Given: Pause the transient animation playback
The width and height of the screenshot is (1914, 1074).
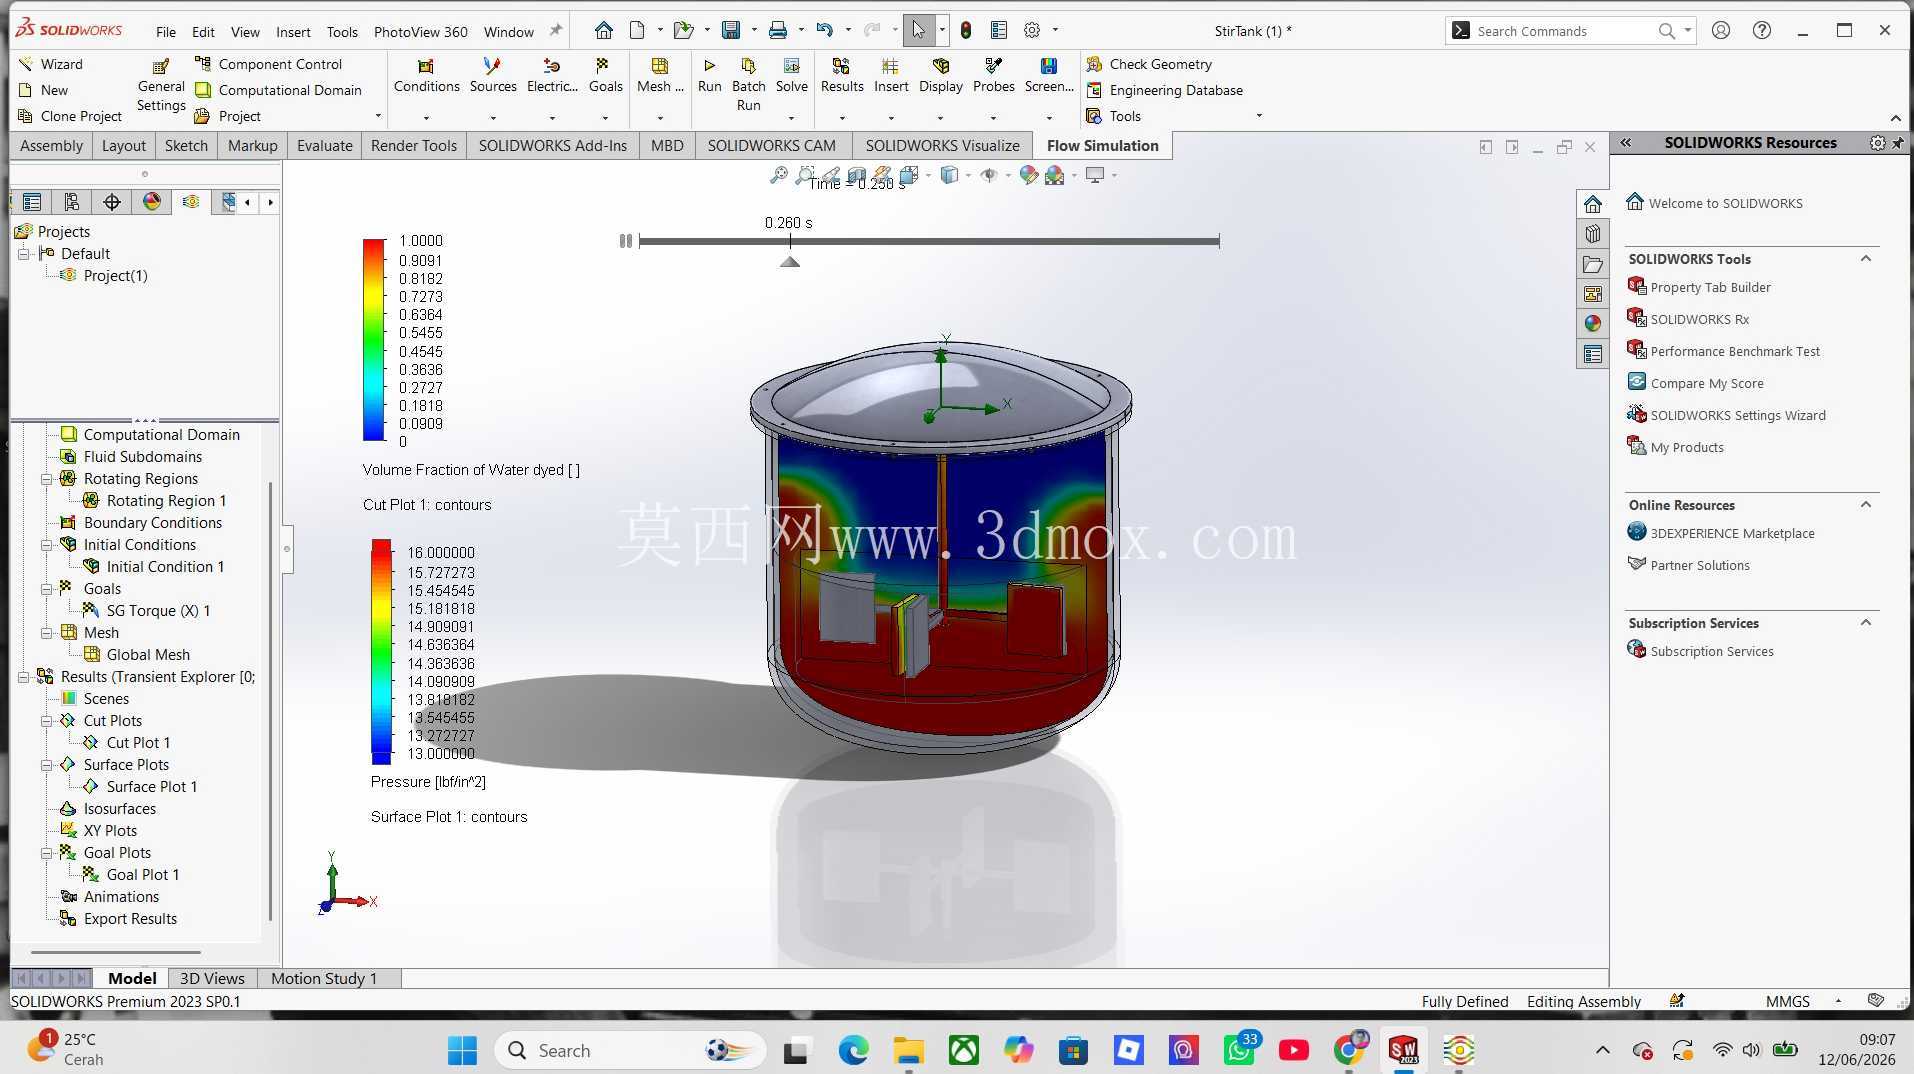Looking at the screenshot, I should [x=625, y=241].
